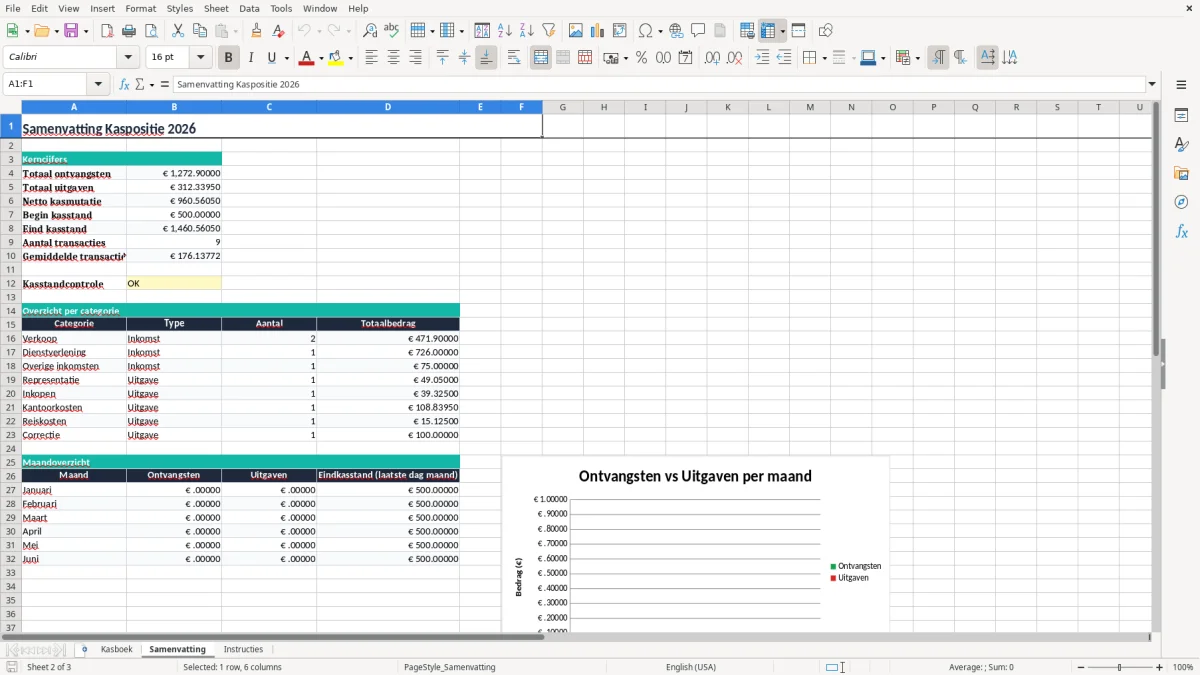Viewport: 1200px width, 675px height.
Task: Insert a chart
Action: 598,31
